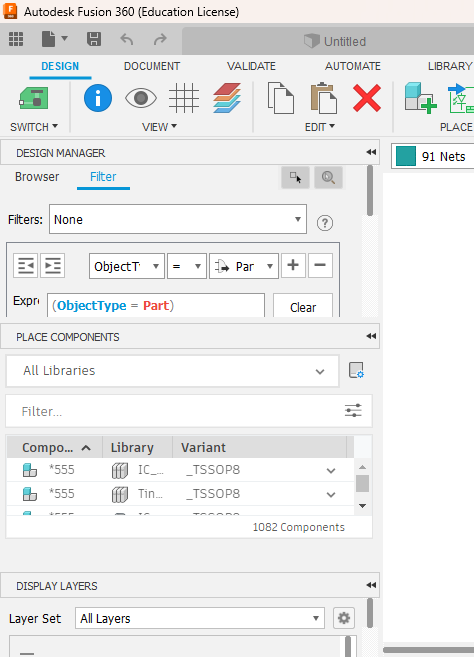Expand variants for Tin library *555 row
474x657 pixels.
[x=331, y=494]
